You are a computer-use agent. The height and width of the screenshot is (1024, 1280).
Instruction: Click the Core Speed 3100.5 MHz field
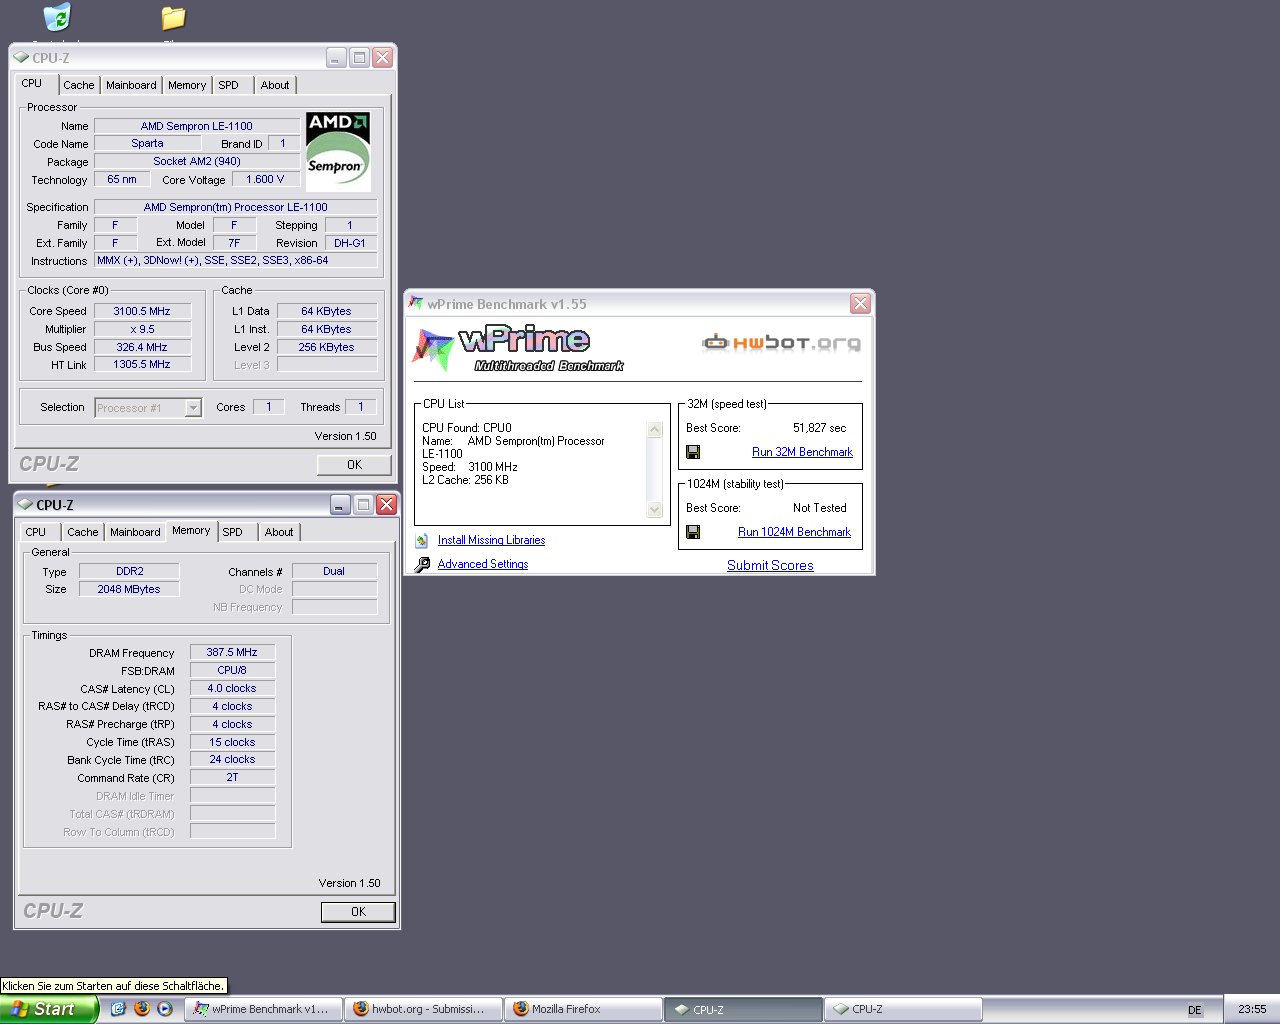pos(142,311)
